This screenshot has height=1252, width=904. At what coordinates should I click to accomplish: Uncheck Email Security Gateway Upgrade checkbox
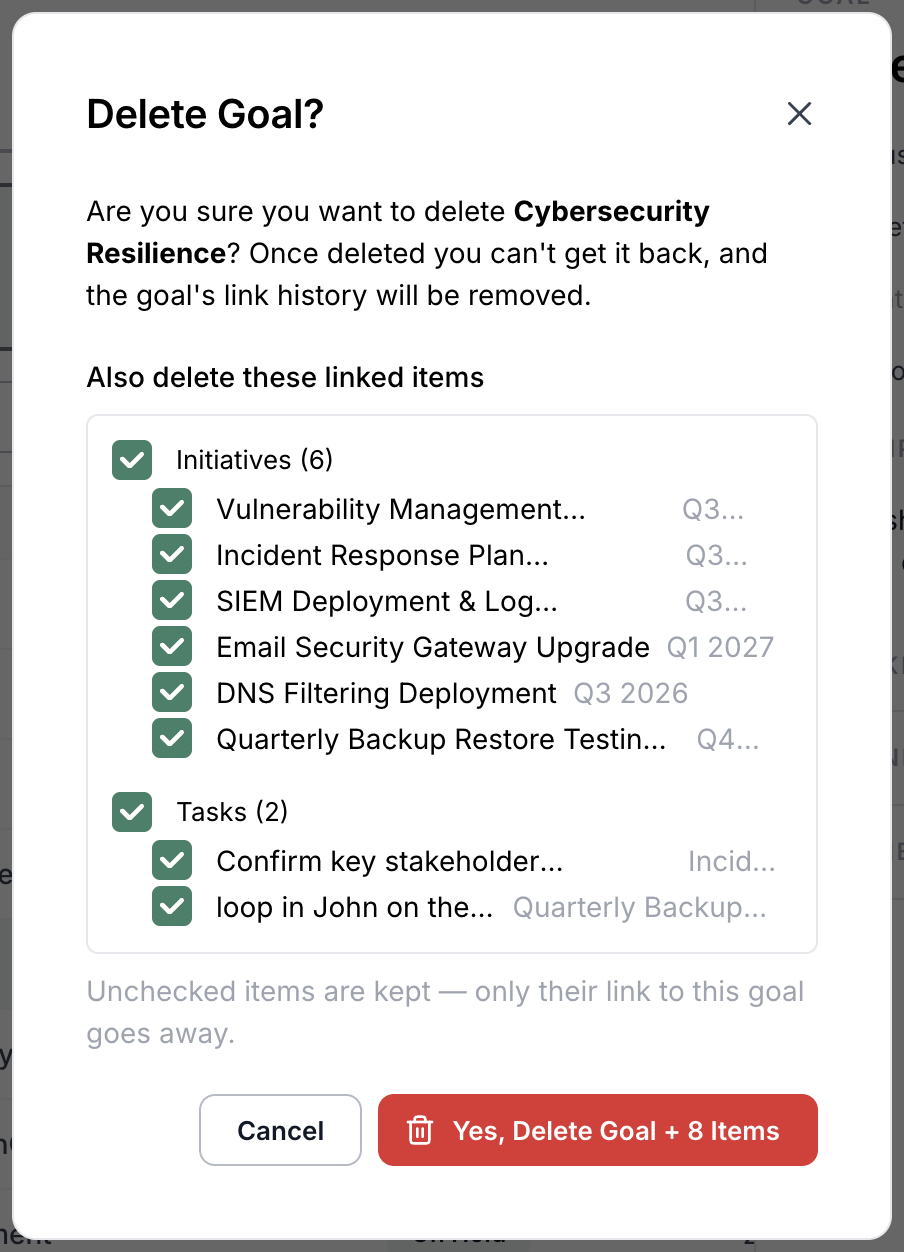click(172, 647)
